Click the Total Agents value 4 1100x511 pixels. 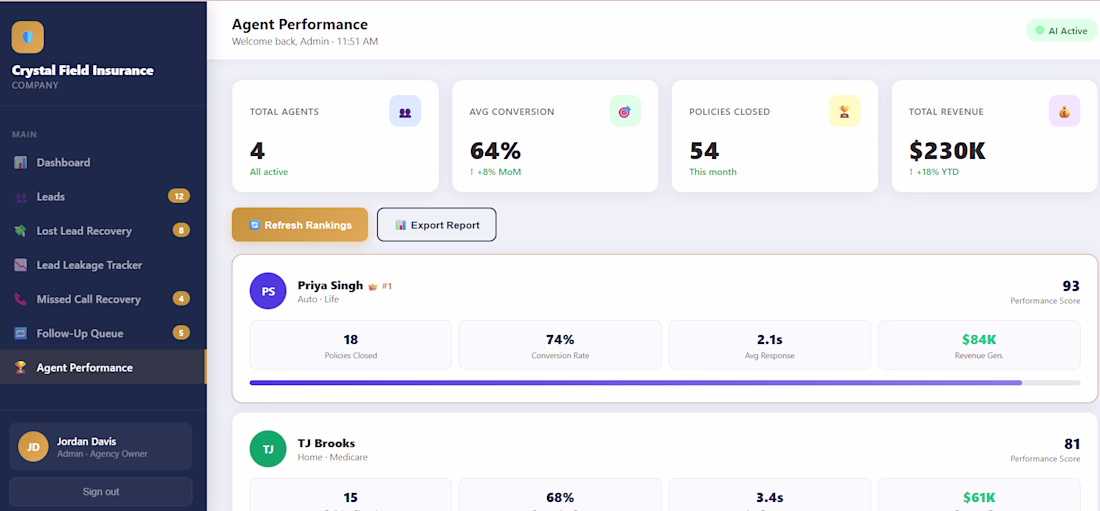point(257,151)
